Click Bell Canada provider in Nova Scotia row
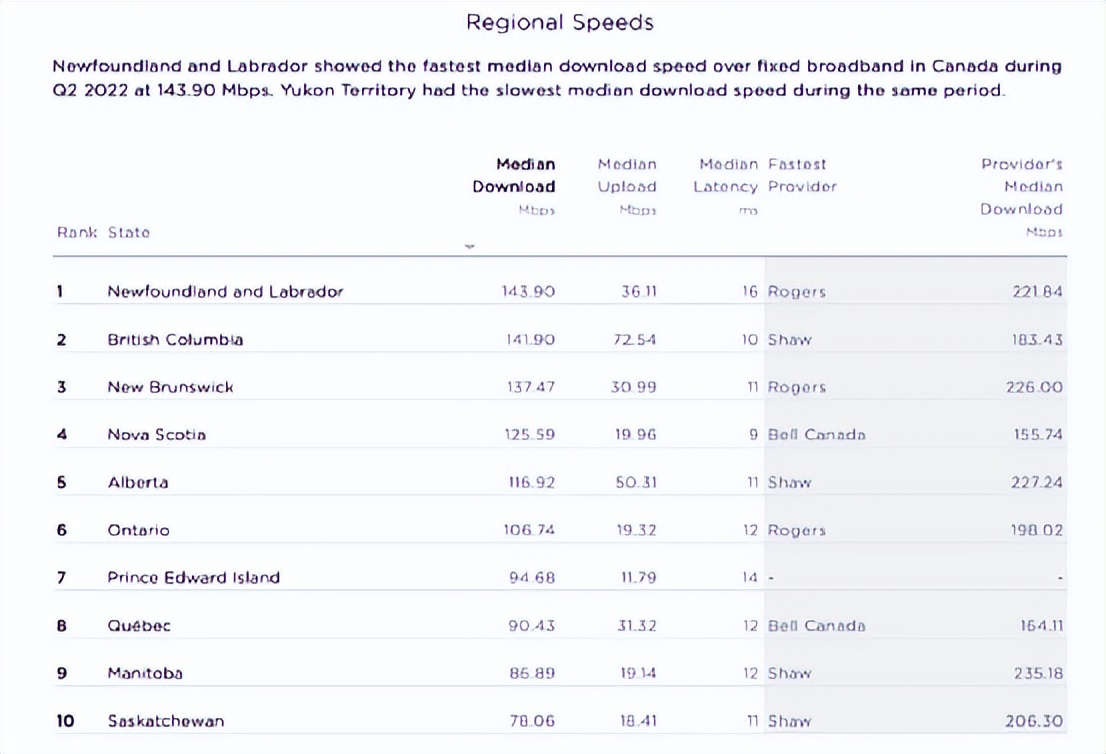This screenshot has height=754, width=1106. [816, 435]
